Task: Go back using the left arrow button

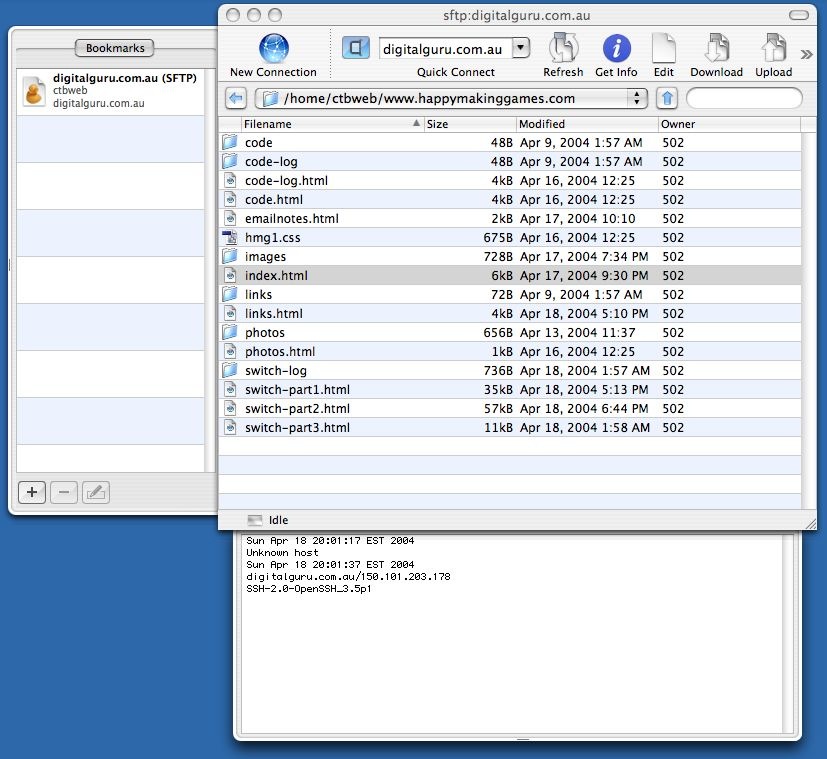Action: 236,98
